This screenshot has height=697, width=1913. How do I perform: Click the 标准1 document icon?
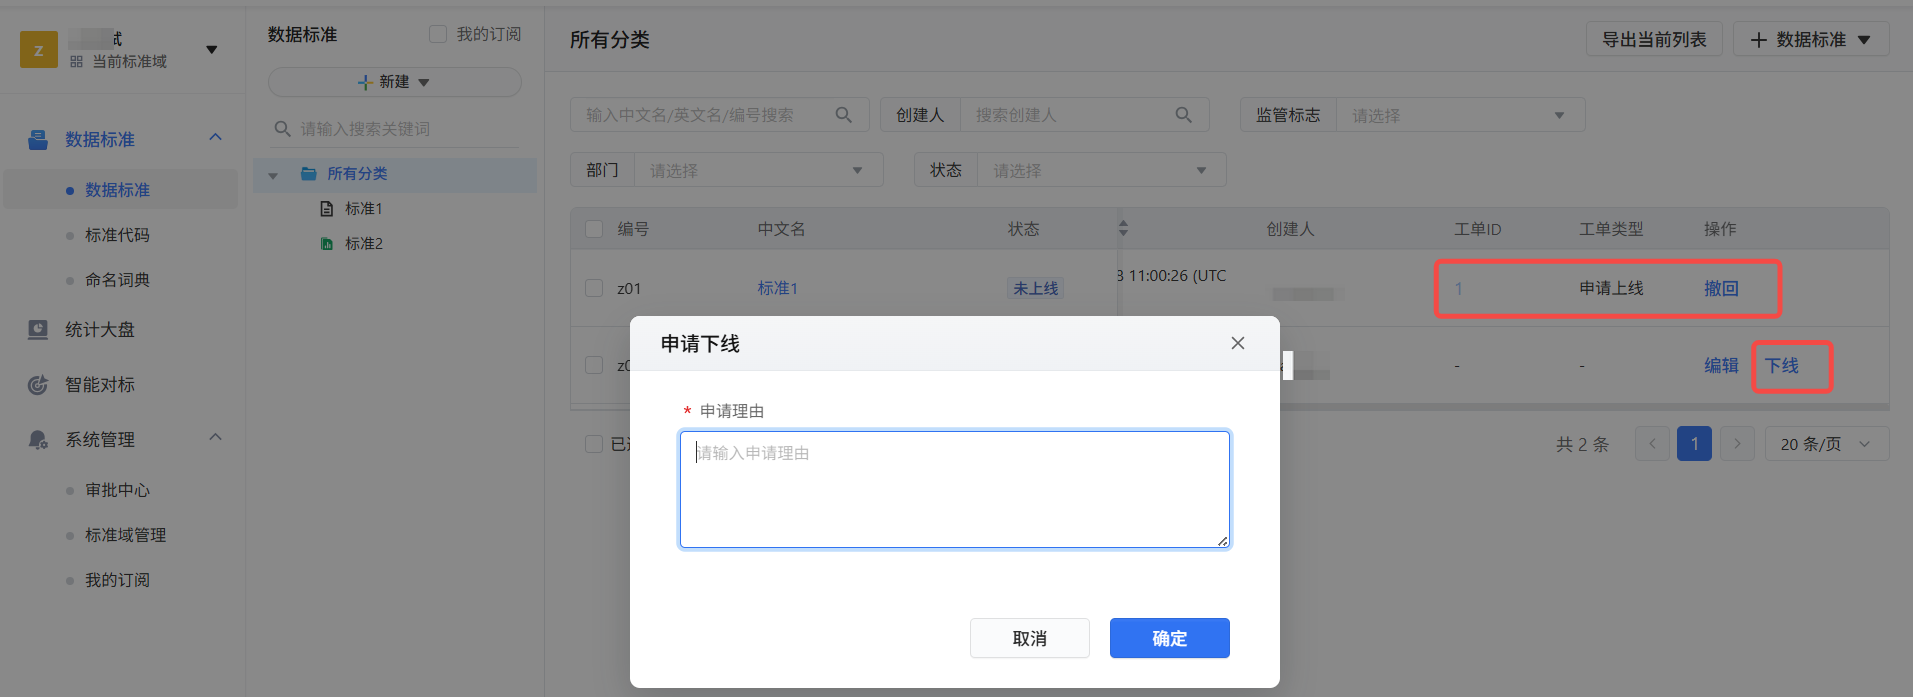tap(326, 209)
